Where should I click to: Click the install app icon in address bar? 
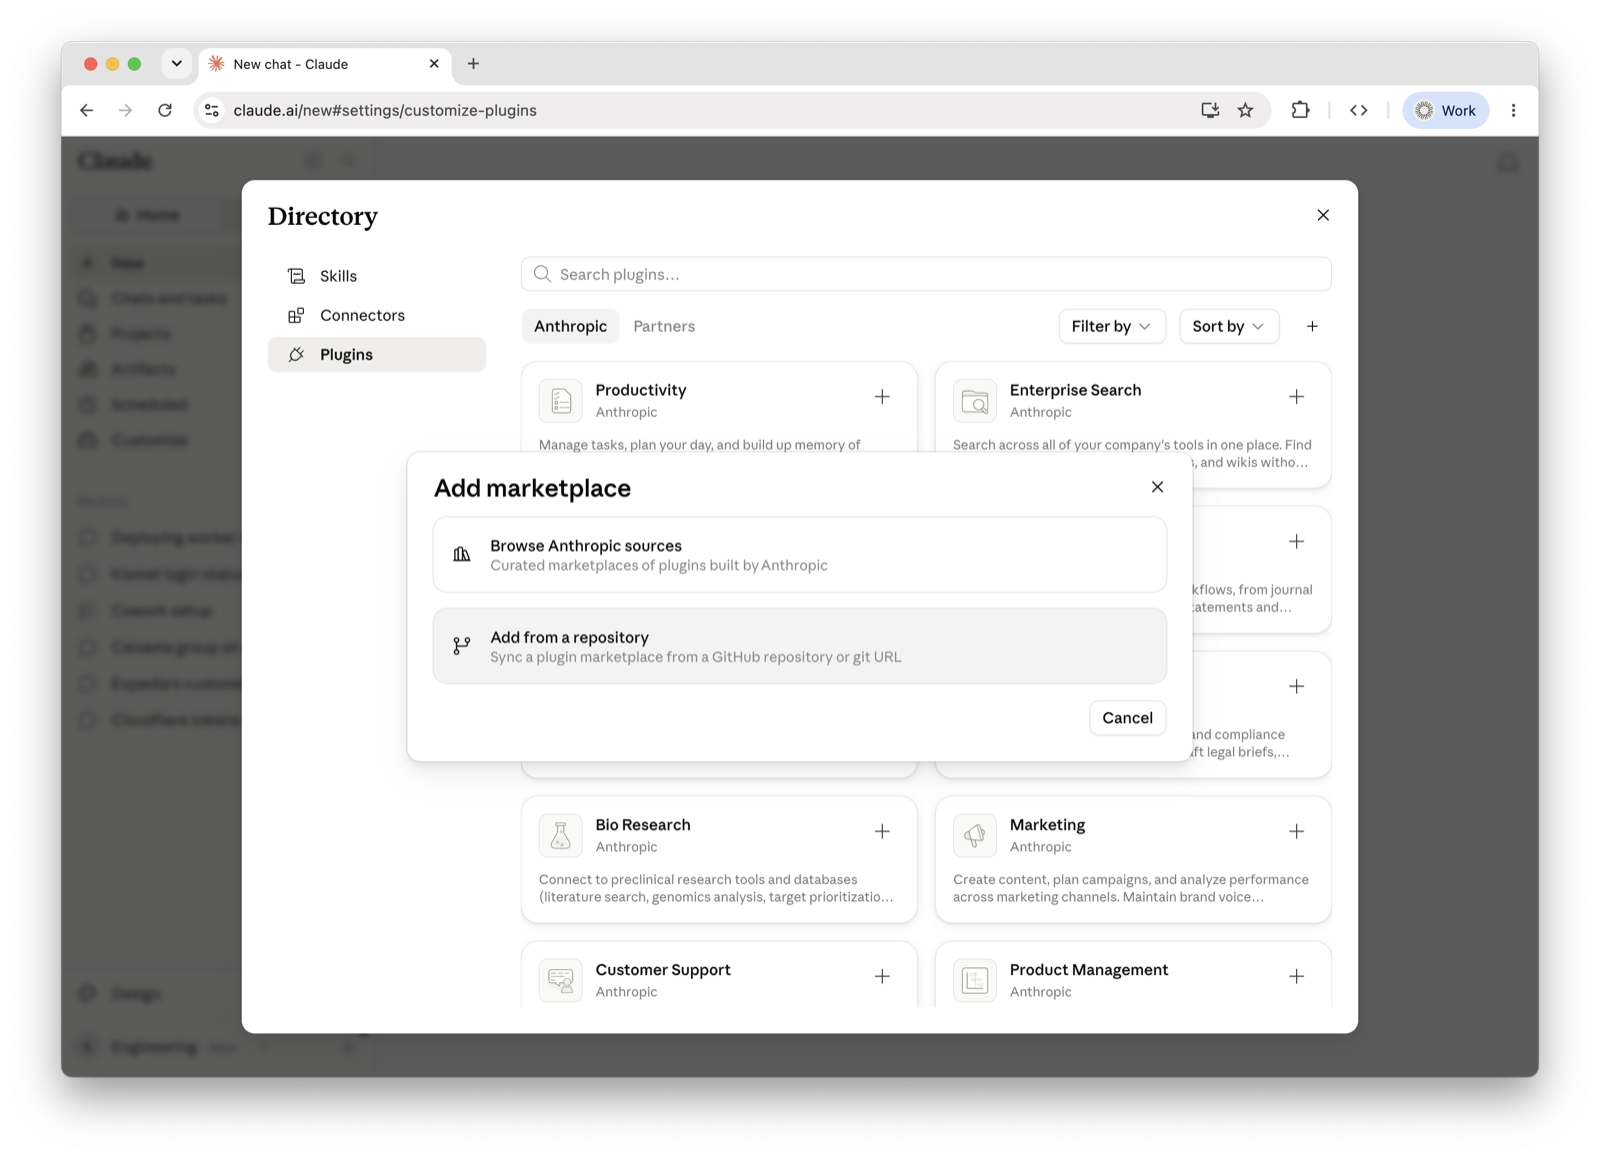(x=1210, y=110)
